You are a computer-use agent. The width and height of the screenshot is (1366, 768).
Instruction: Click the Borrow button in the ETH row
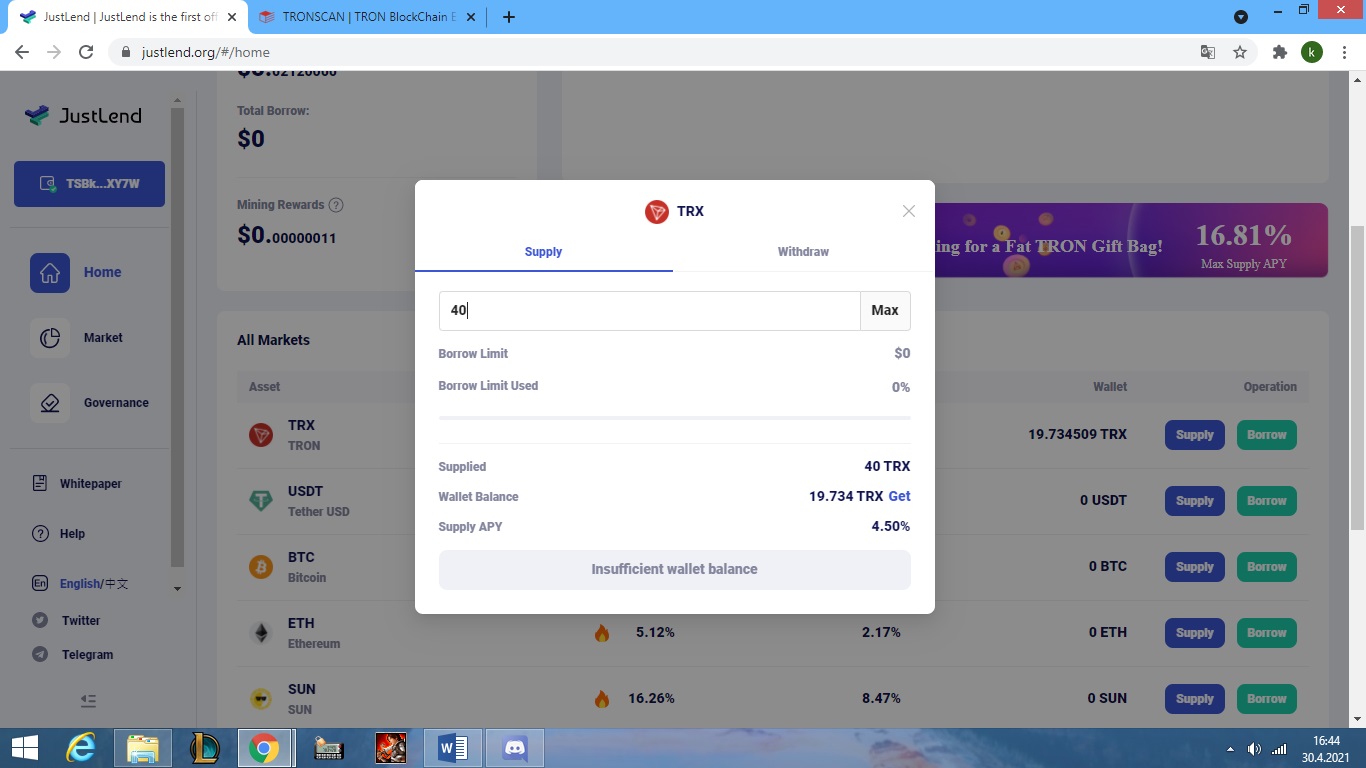tap(1267, 633)
